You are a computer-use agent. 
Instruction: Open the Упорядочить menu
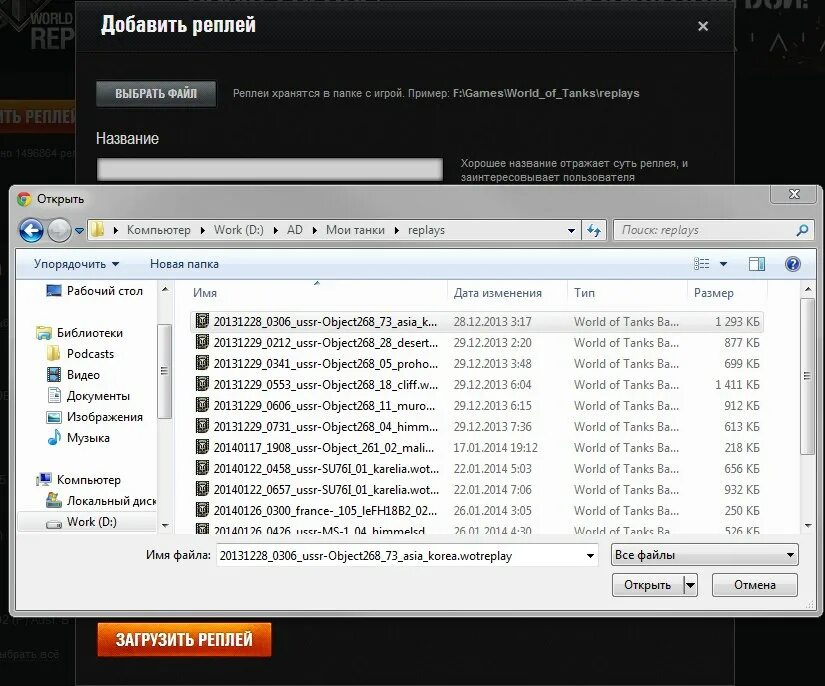(x=76, y=264)
